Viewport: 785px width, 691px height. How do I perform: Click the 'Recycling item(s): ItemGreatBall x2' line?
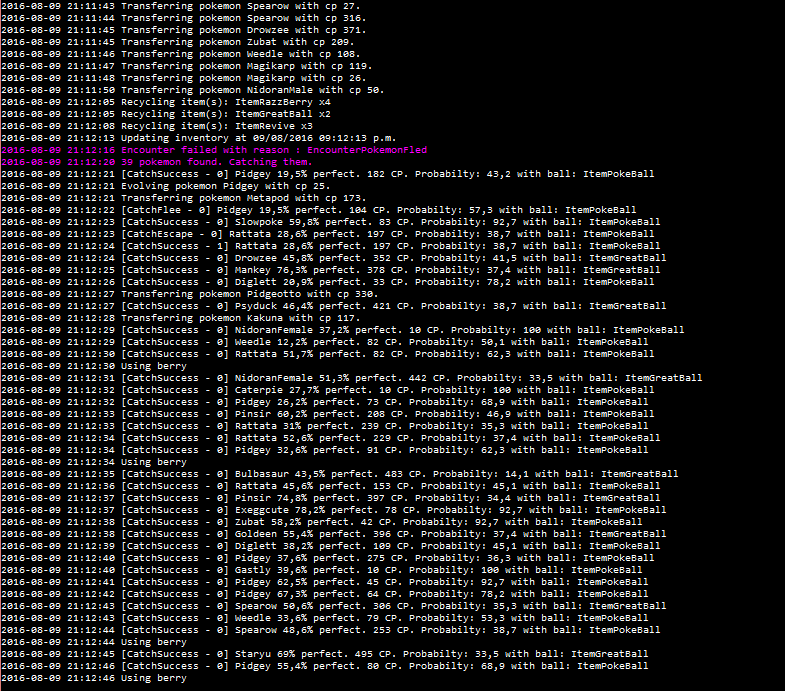click(x=166, y=114)
